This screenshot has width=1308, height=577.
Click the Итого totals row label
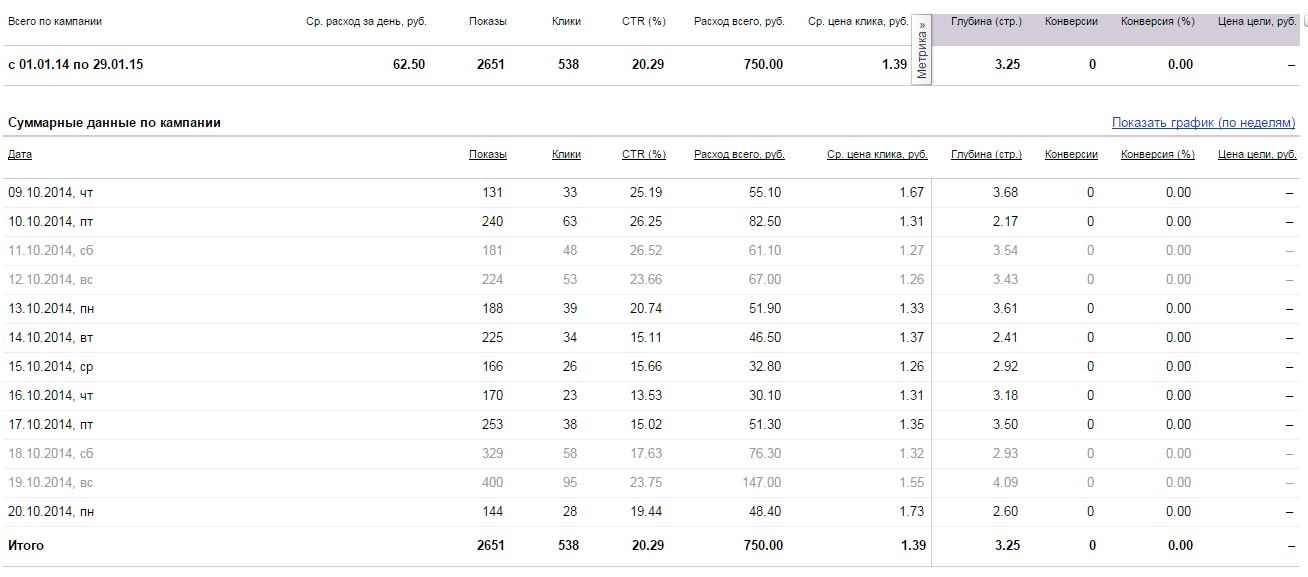[26, 546]
